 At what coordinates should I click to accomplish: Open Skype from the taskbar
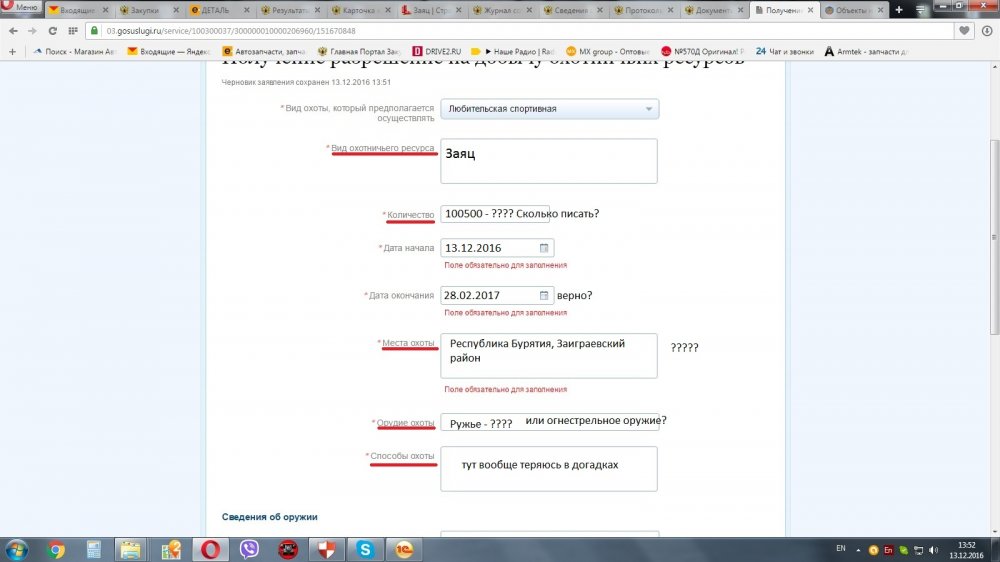(366, 549)
